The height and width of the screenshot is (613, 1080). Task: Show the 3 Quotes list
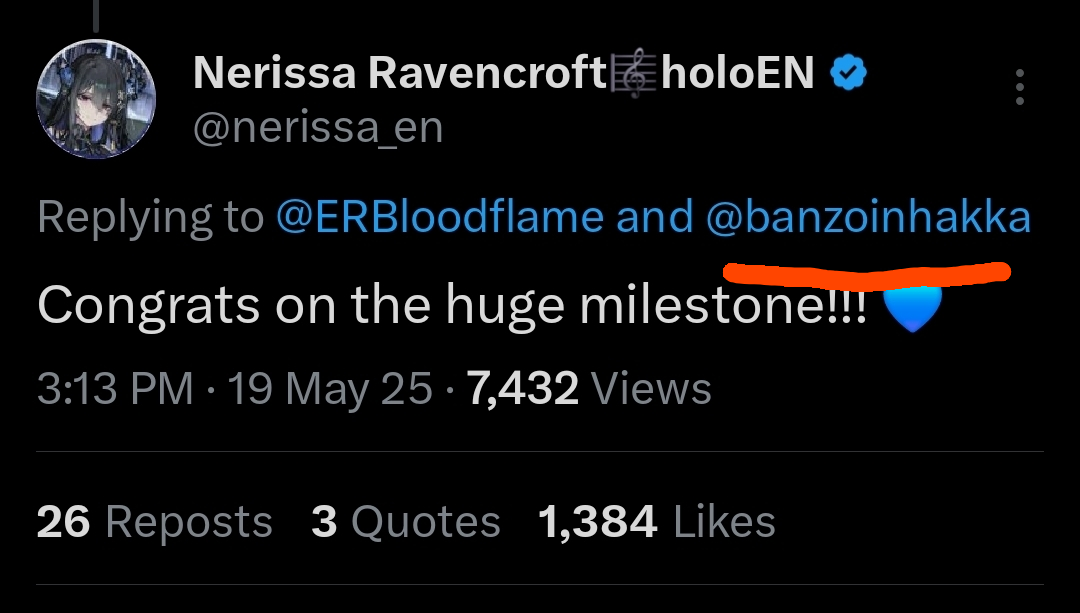pos(405,522)
